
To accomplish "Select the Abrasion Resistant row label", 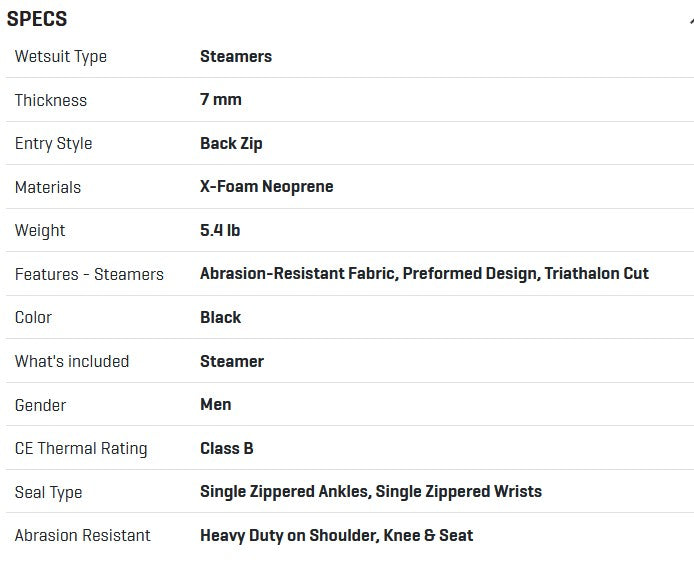I will pyautogui.click(x=83, y=535).
